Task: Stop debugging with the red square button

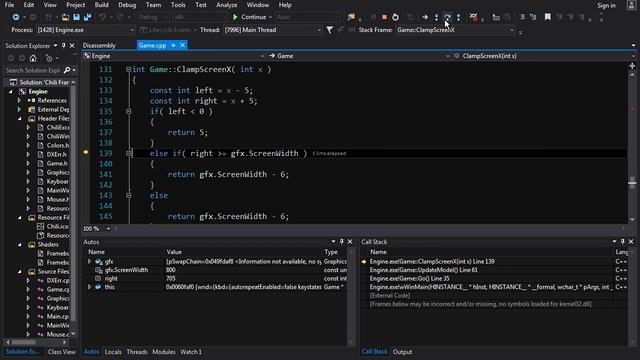Action: (384, 17)
